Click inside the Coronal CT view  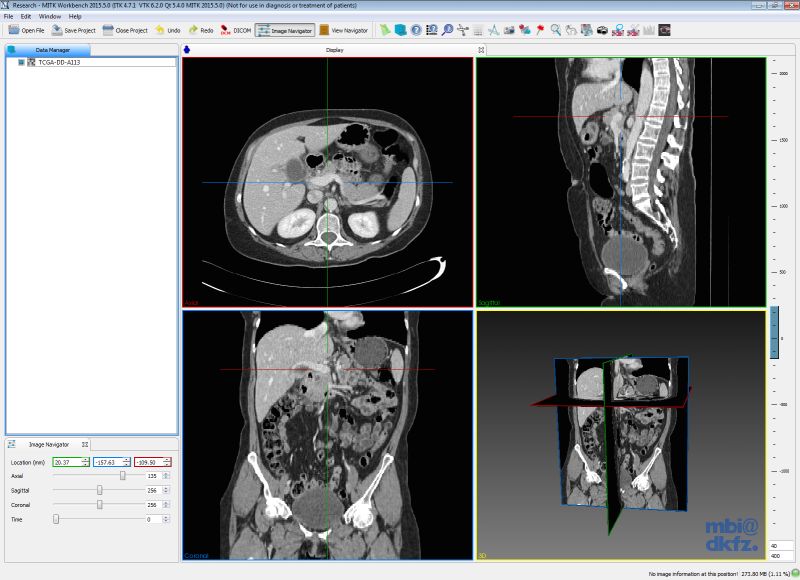(328, 435)
